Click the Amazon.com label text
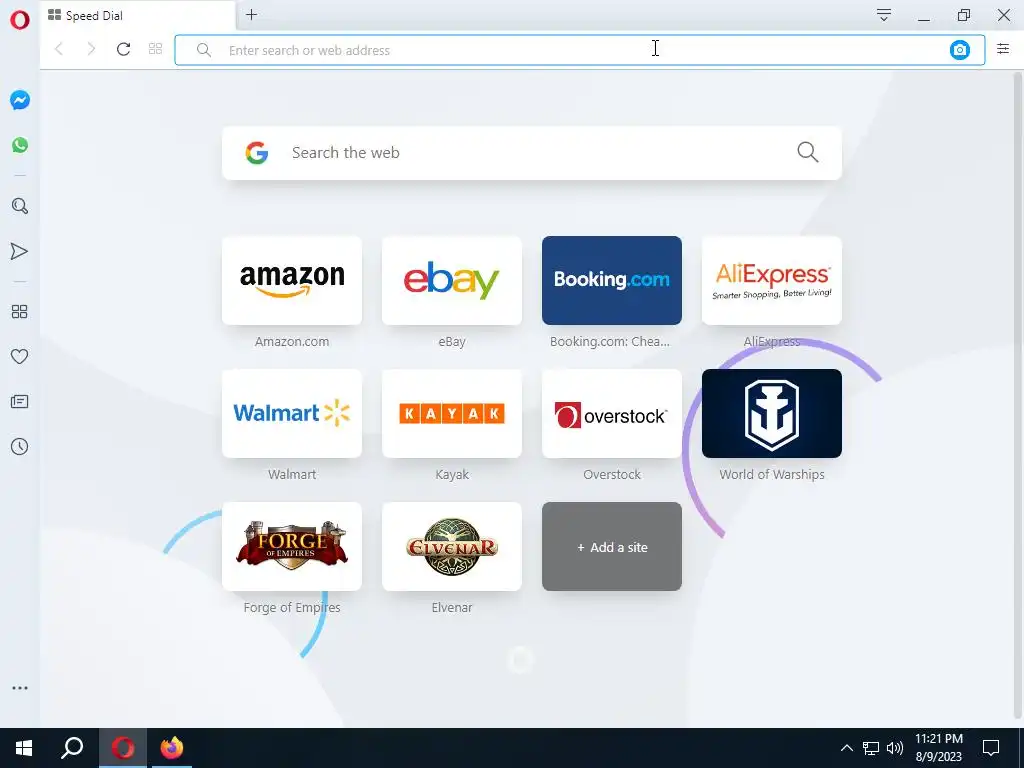 point(292,342)
